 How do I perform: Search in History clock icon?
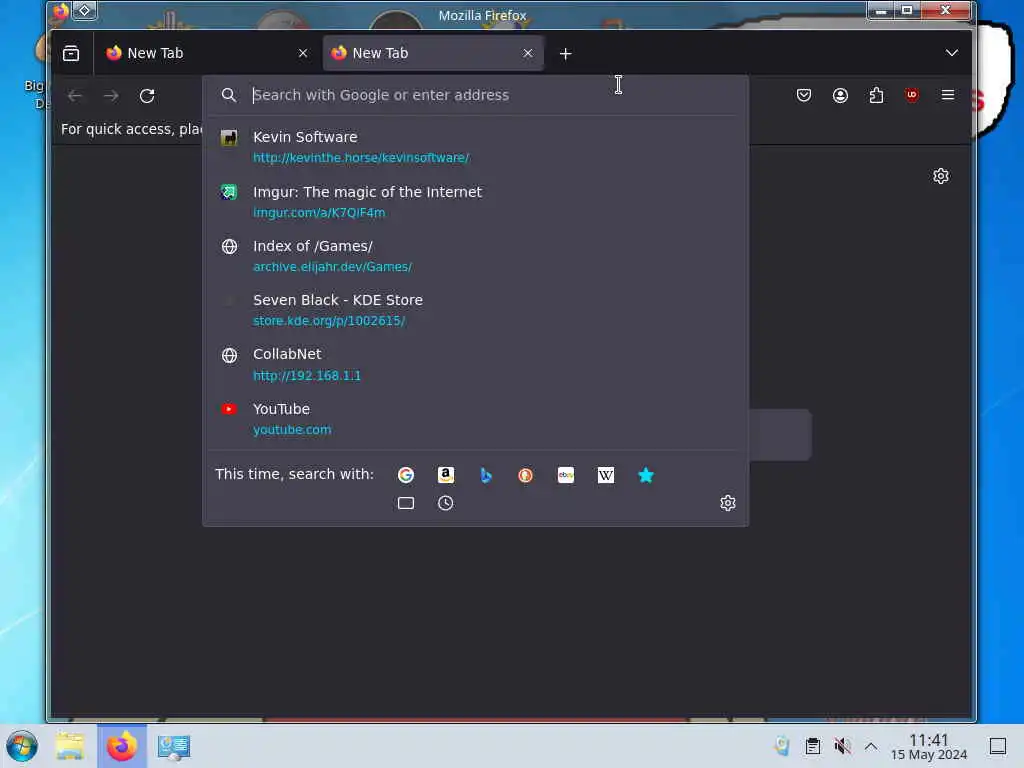[x=445, y=503]
